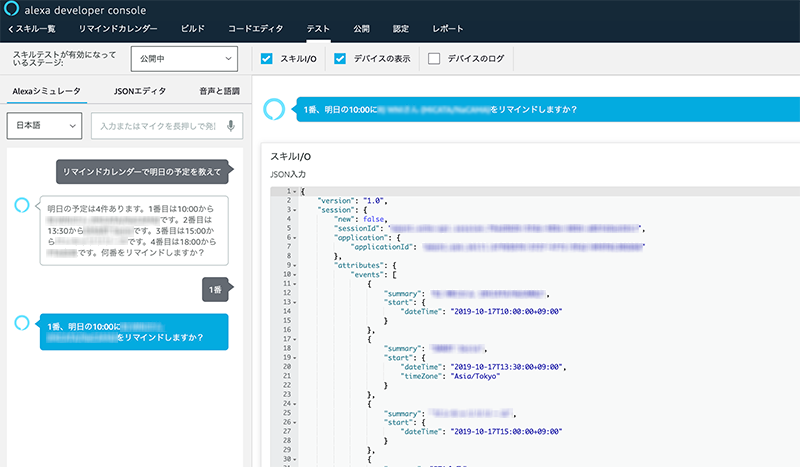Click the 明日の予定は4件あります response bubble
Image resolution: width=800 pixels, height=467 pixels.
tap(134, 230)
